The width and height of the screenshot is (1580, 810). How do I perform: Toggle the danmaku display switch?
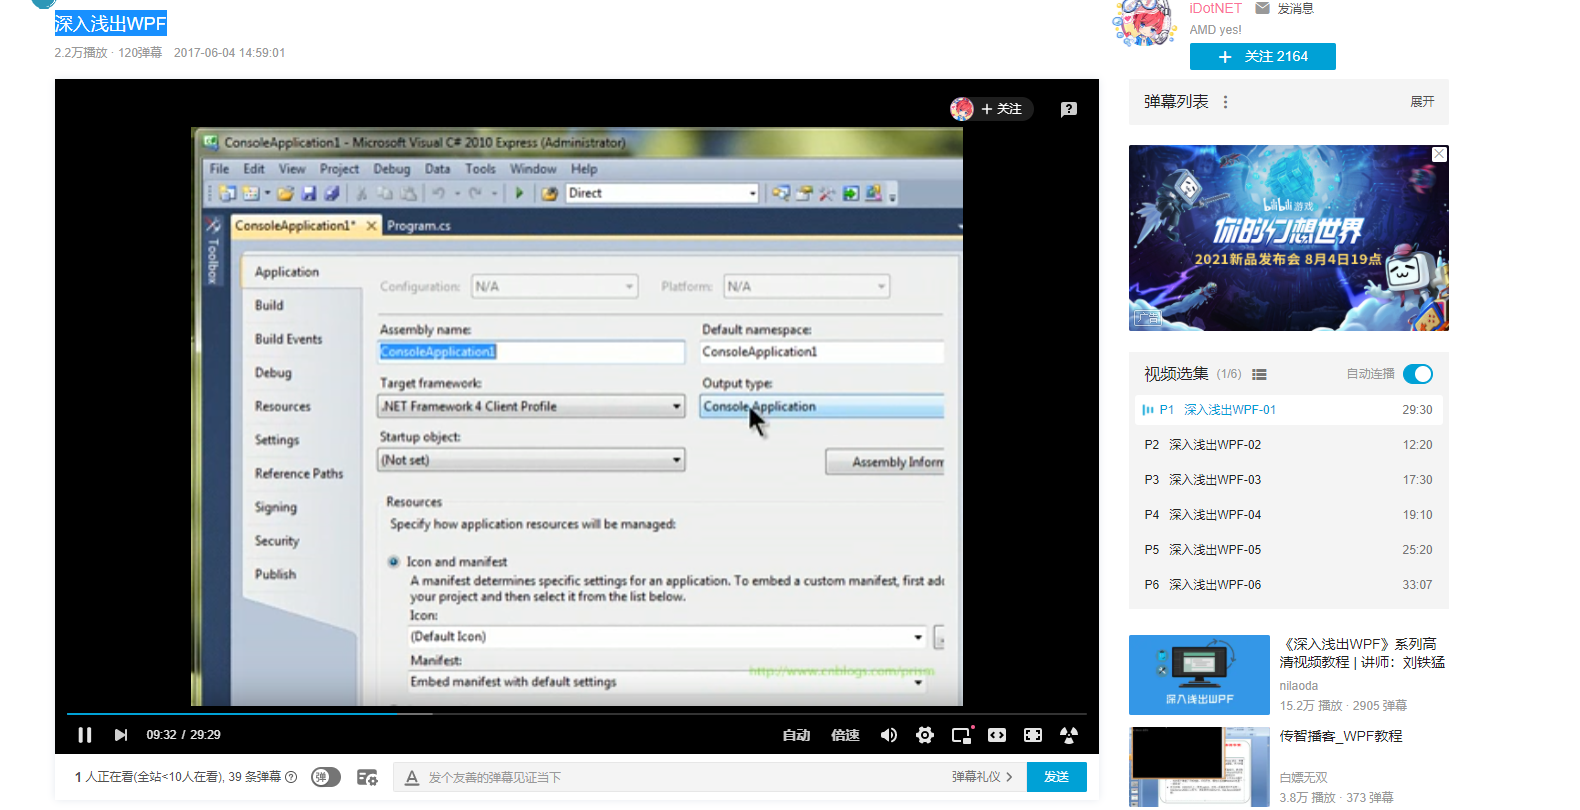coord(326,777)
